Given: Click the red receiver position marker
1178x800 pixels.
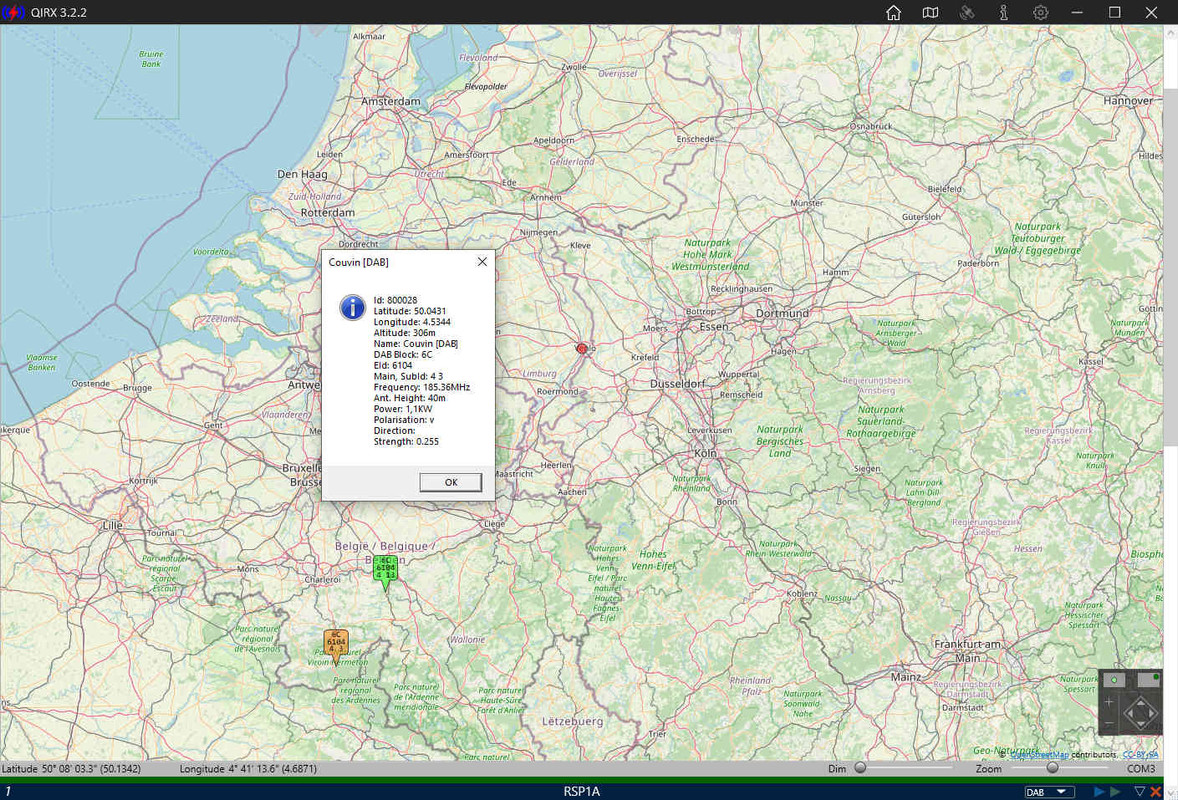Looking at the screenshot, I should point(581,349).
